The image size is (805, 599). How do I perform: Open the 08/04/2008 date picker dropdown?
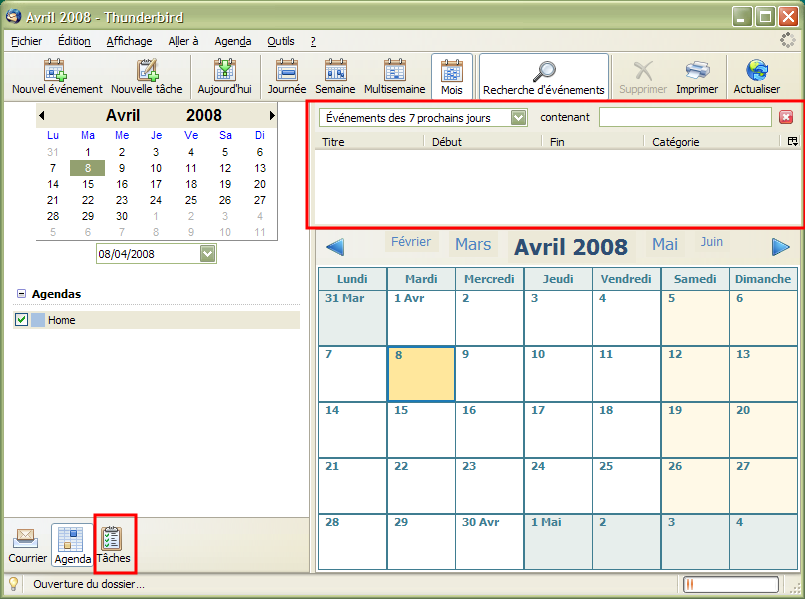pyautogui.click(x=207, y=254)
